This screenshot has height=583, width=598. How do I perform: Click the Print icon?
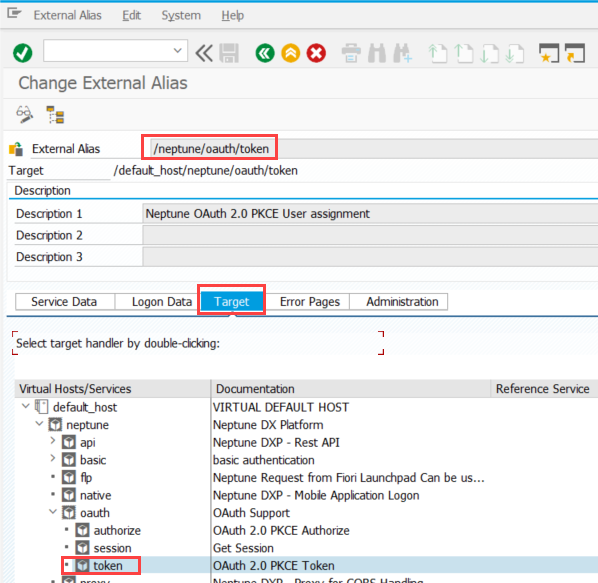tap(351, 53)
